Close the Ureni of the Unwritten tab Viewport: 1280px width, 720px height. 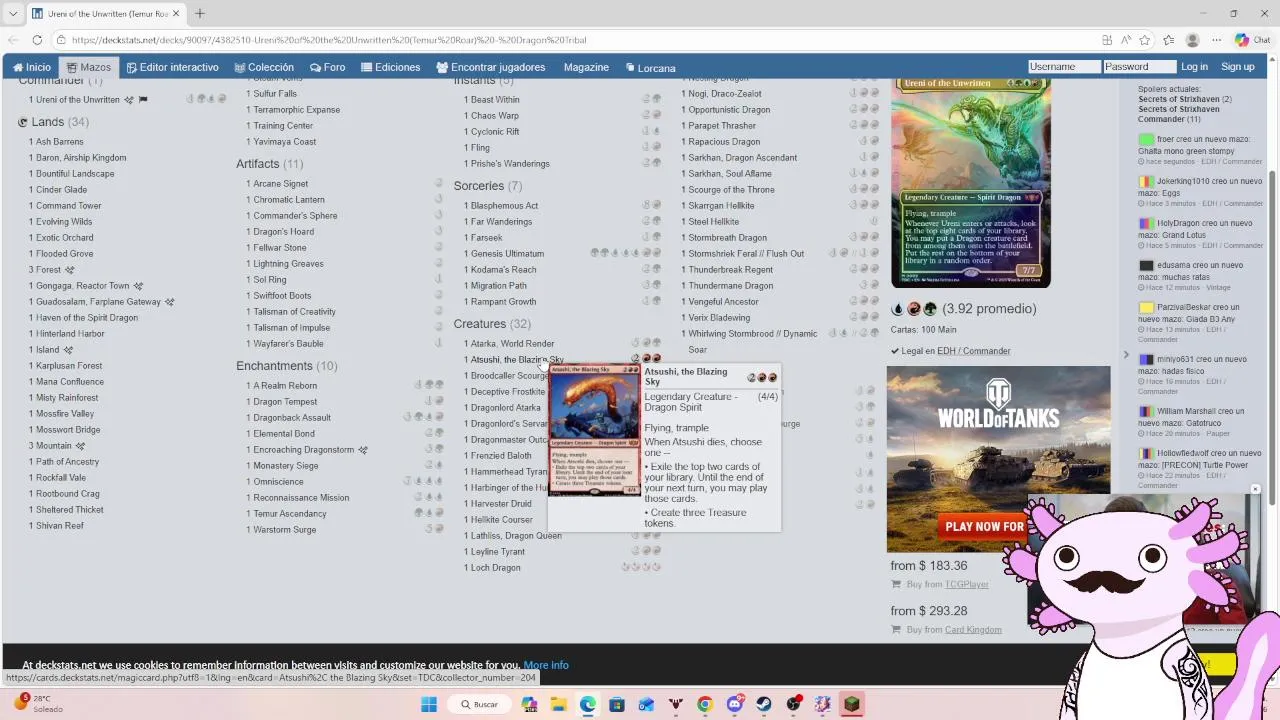pos(176,13)
